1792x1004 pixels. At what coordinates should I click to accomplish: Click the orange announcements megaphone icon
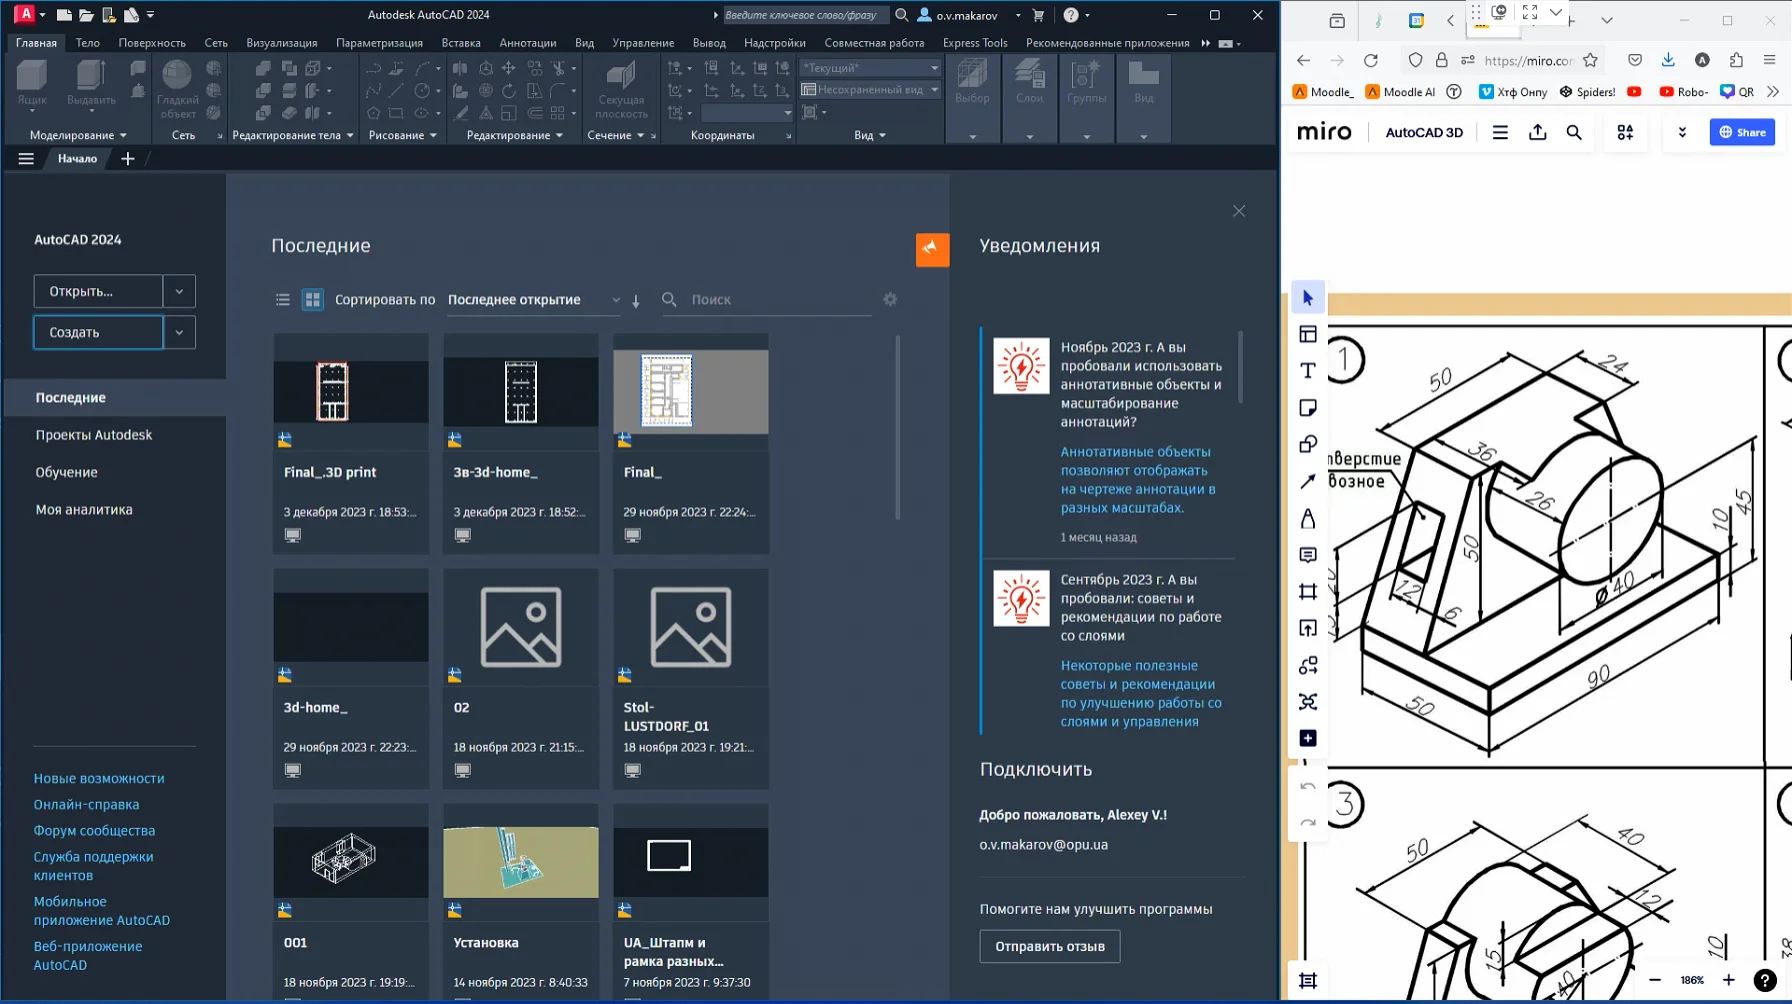[x=932, y=249]
